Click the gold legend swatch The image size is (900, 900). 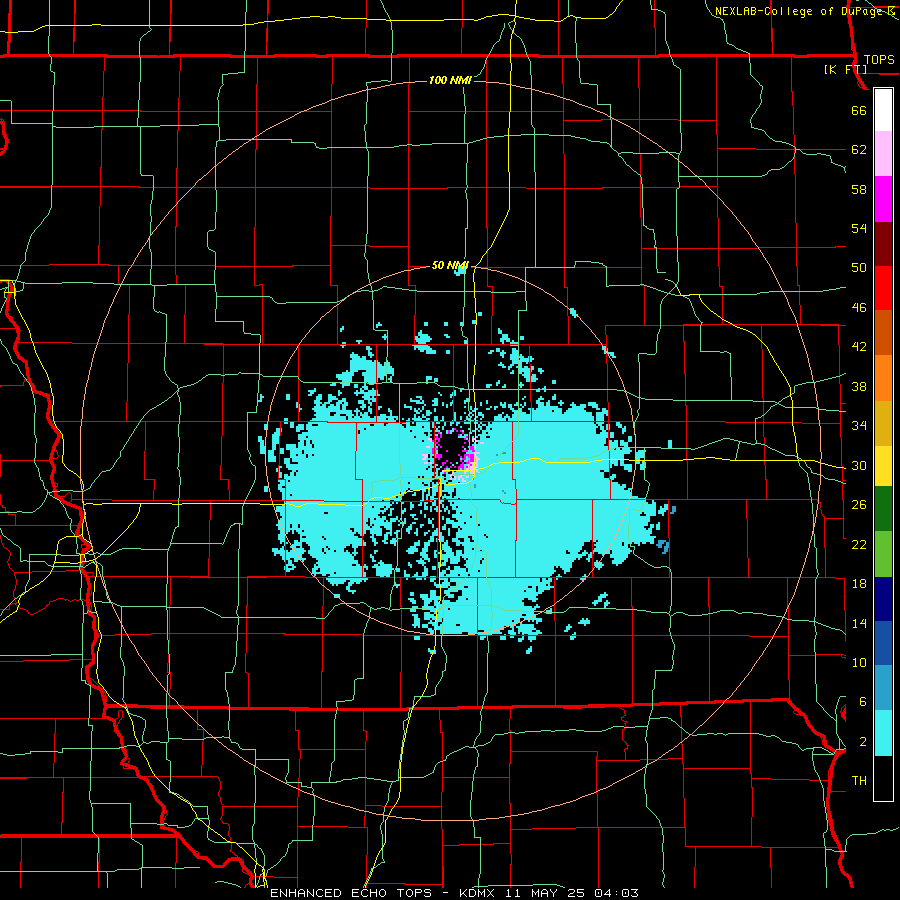[883, 424]
